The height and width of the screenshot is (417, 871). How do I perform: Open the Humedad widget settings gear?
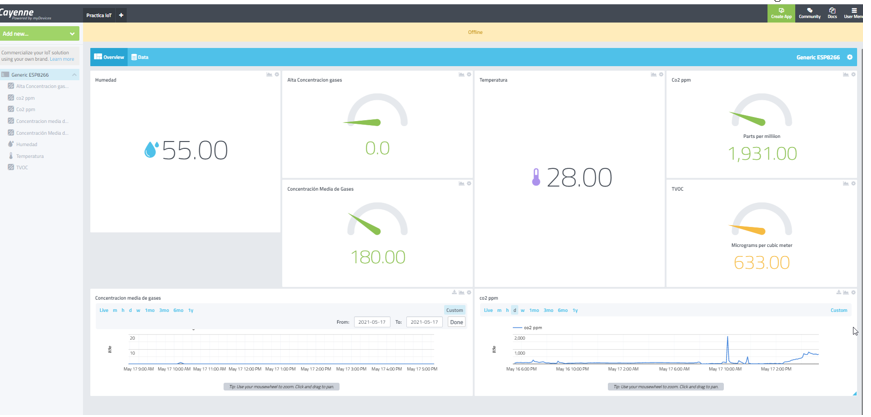coord(277,74)
